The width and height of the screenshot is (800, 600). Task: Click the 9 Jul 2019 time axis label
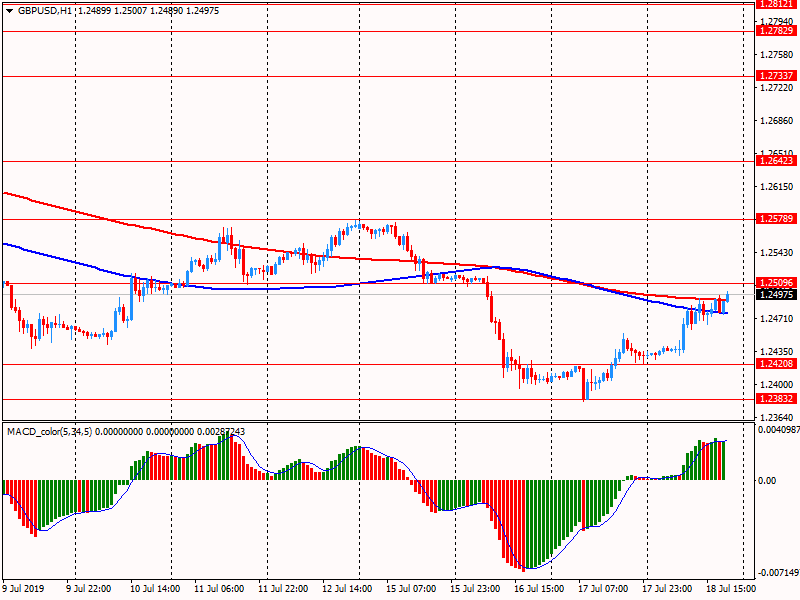click(23, 589)
